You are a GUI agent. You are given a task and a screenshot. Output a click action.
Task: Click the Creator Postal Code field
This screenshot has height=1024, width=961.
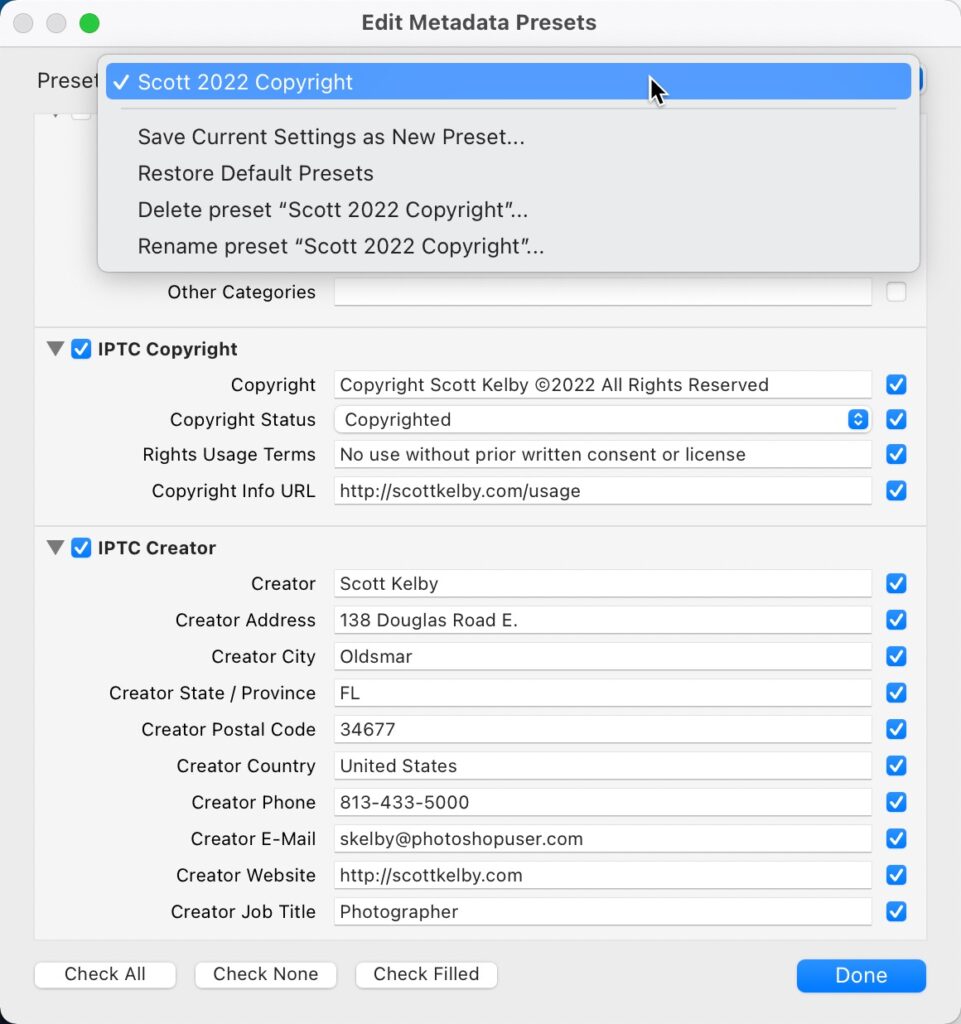tap(603, 729)
